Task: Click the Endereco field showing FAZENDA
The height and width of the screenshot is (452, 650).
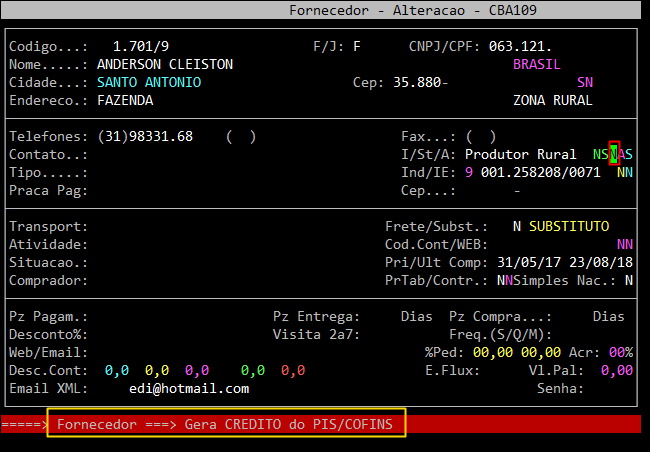Action: click(125, 100)
